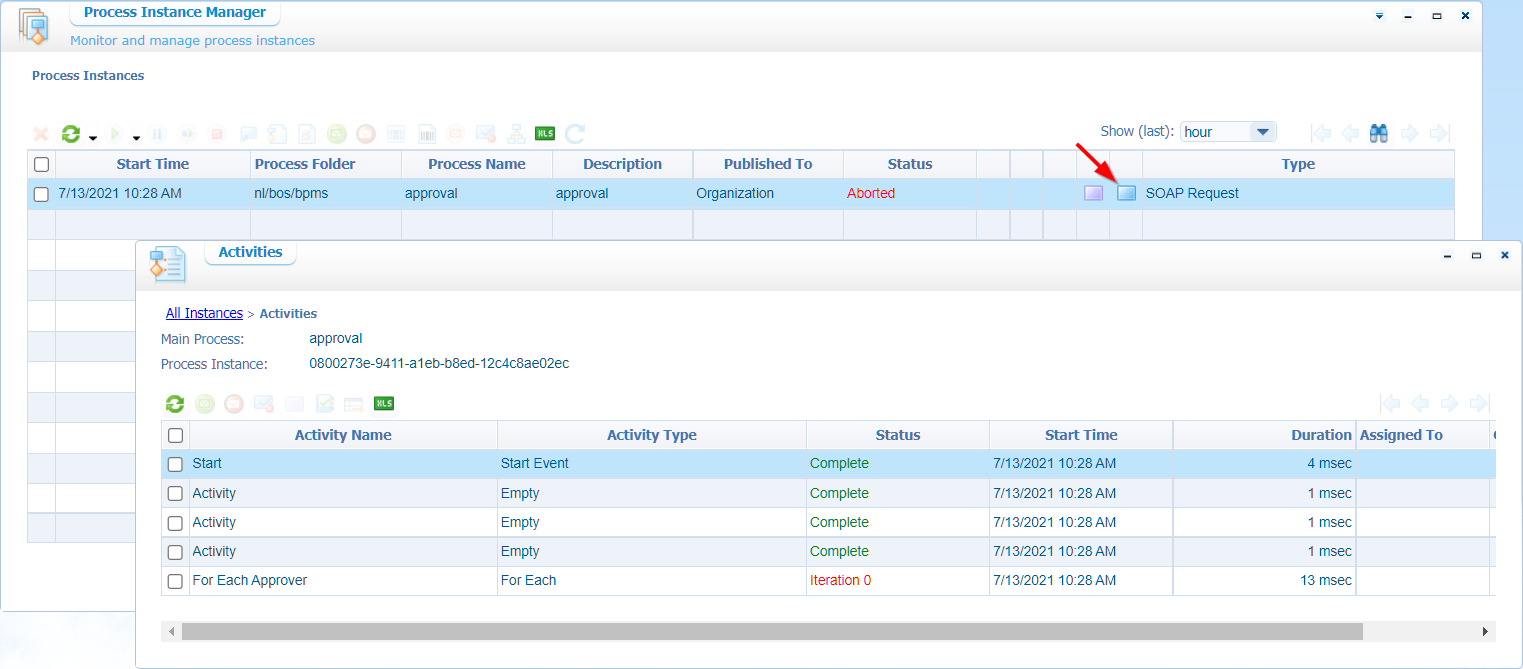Select the For Each Approver checkbox
The image size is (1523, 669).
(x=175, y=581)
